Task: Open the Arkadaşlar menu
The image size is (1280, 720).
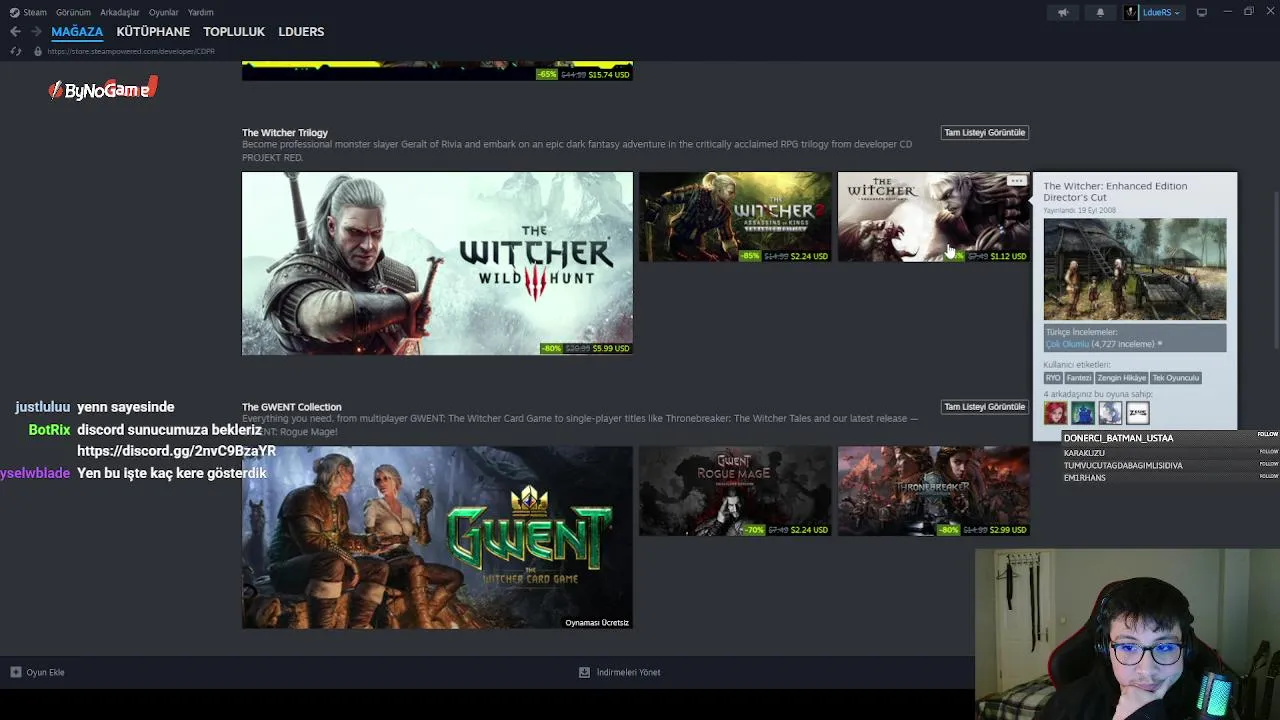Action: click(x=120, y=12)
